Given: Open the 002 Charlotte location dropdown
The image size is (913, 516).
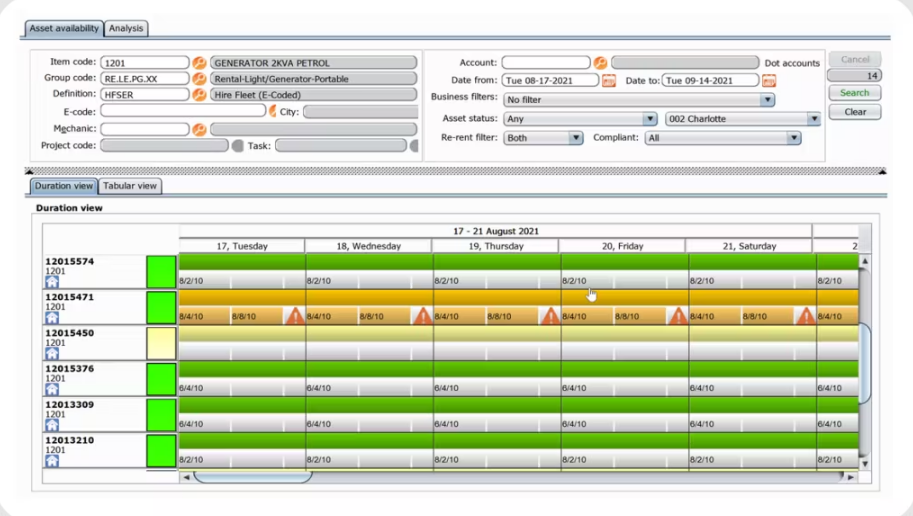Looking at the screenshot, I should click(813, 119).
